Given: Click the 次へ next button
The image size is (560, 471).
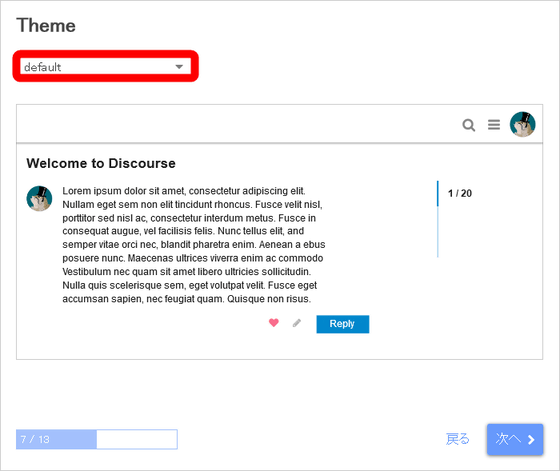Looking at the screenshot, I should 515,439.
